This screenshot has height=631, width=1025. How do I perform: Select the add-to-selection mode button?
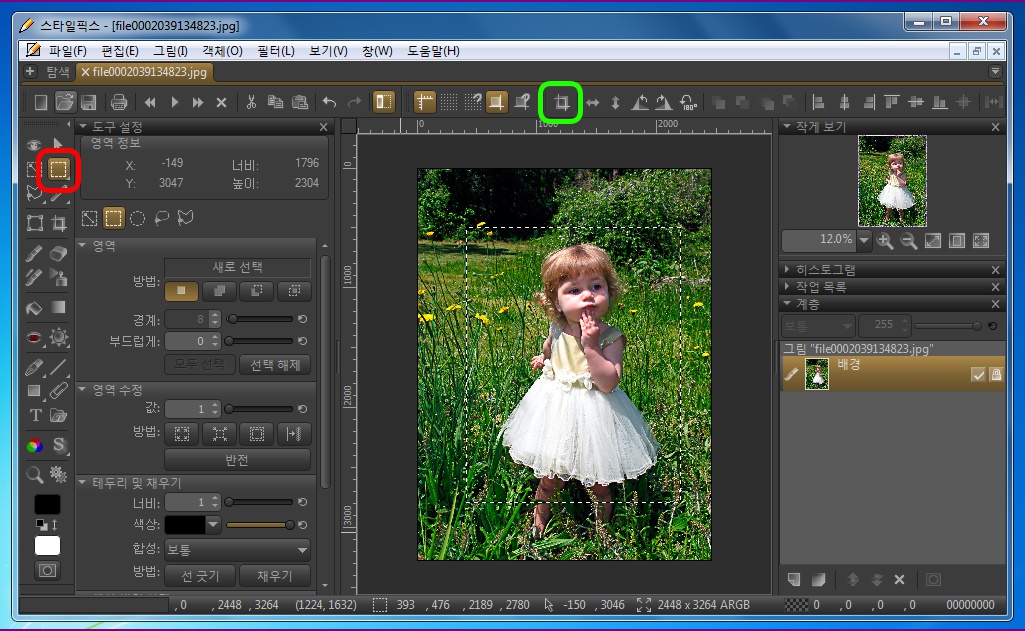(x=219, y=291)
